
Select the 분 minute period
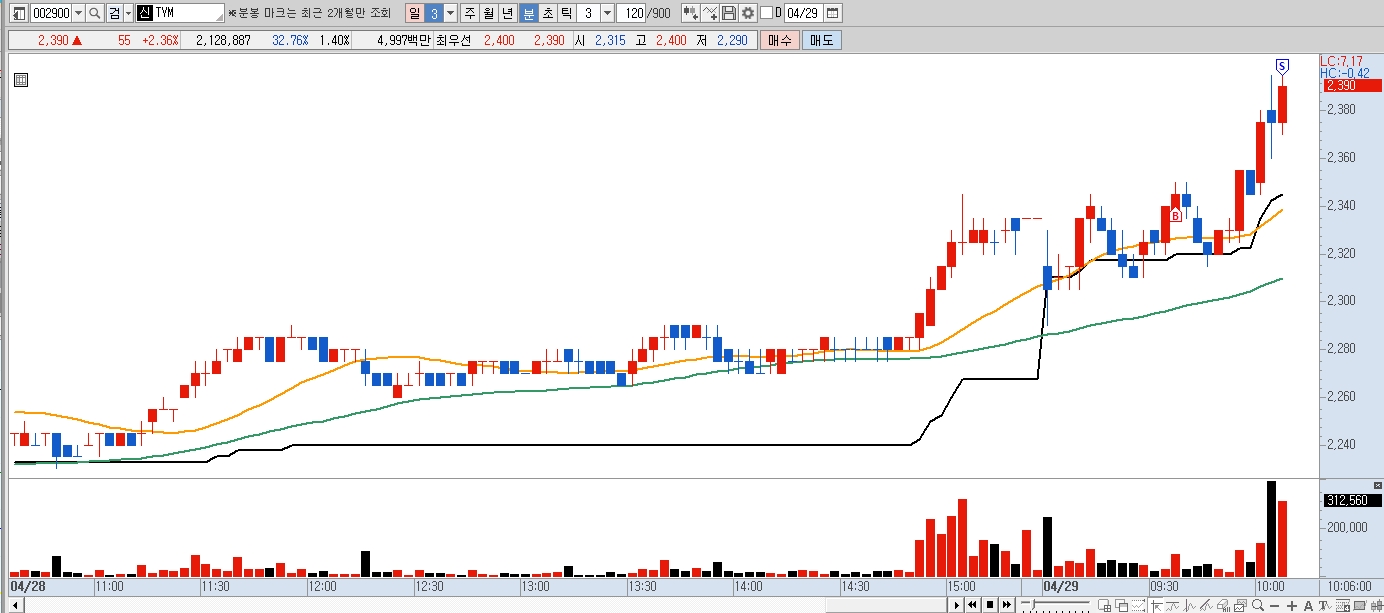click(528, 13)
